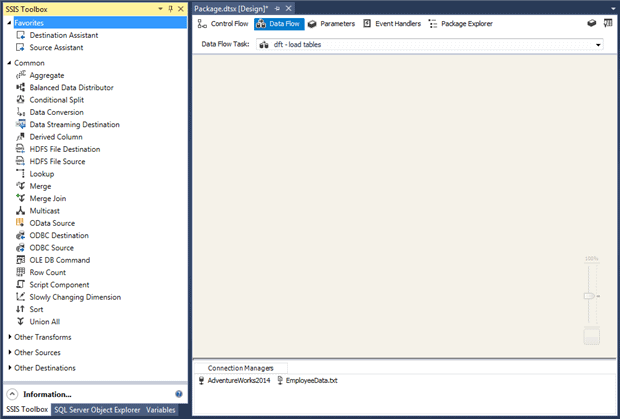Select the Merge Join icon

tap(20, 198)
